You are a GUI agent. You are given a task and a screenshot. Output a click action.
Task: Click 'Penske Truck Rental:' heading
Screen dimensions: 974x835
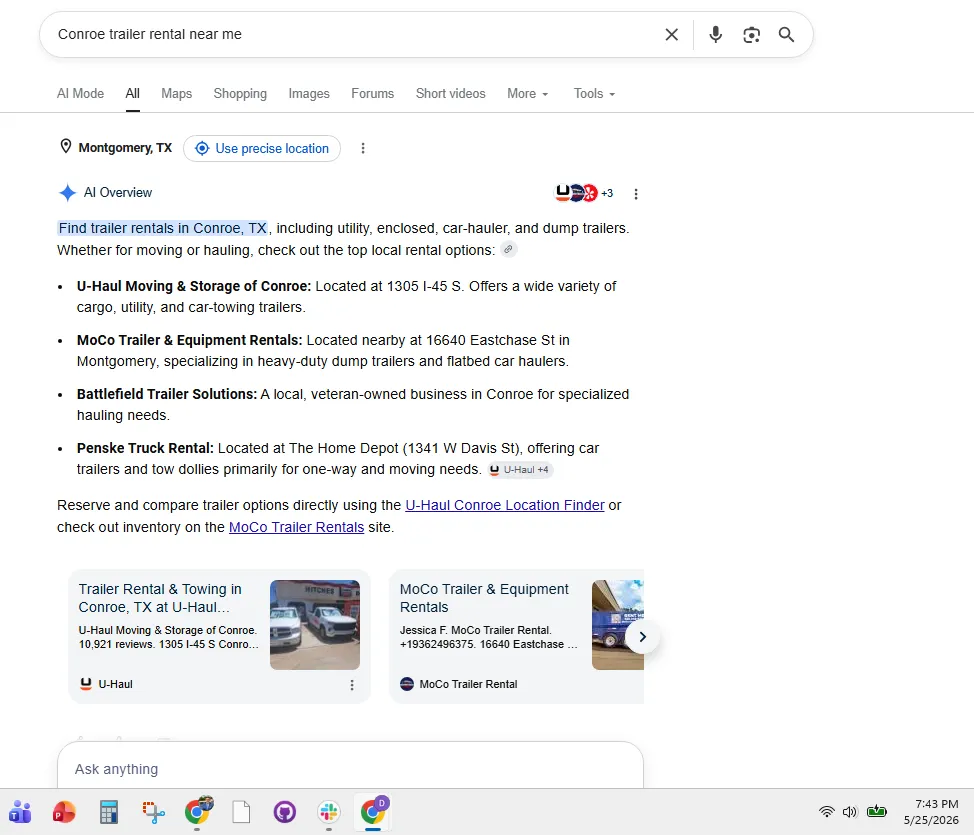145,449
